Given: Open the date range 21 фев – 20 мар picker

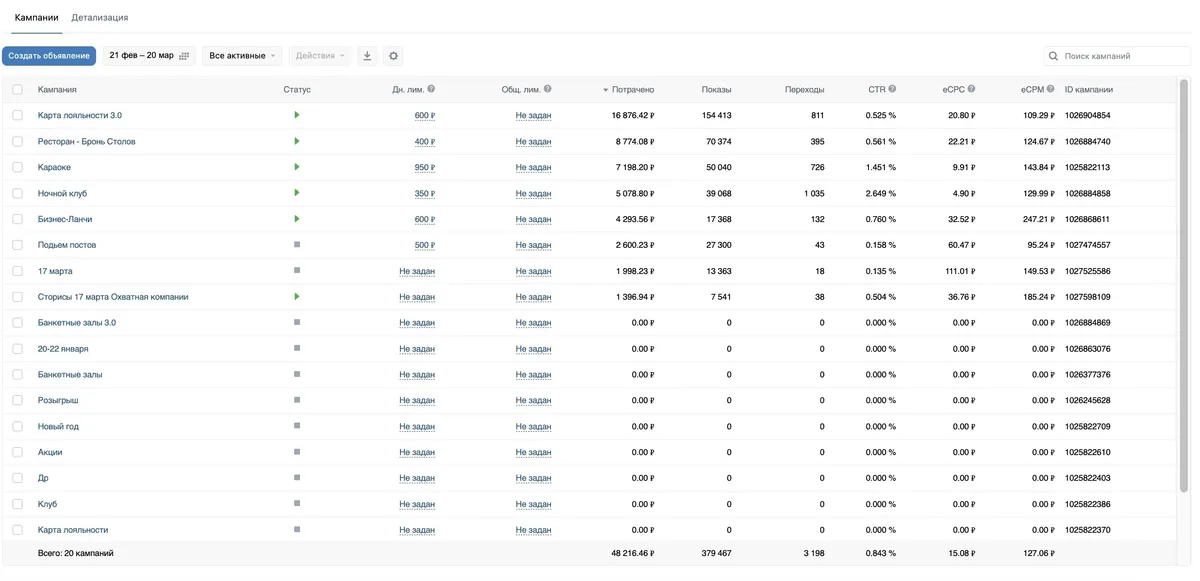Looking at the screenshot, I should pyautogui.click(x=149, y=56).
